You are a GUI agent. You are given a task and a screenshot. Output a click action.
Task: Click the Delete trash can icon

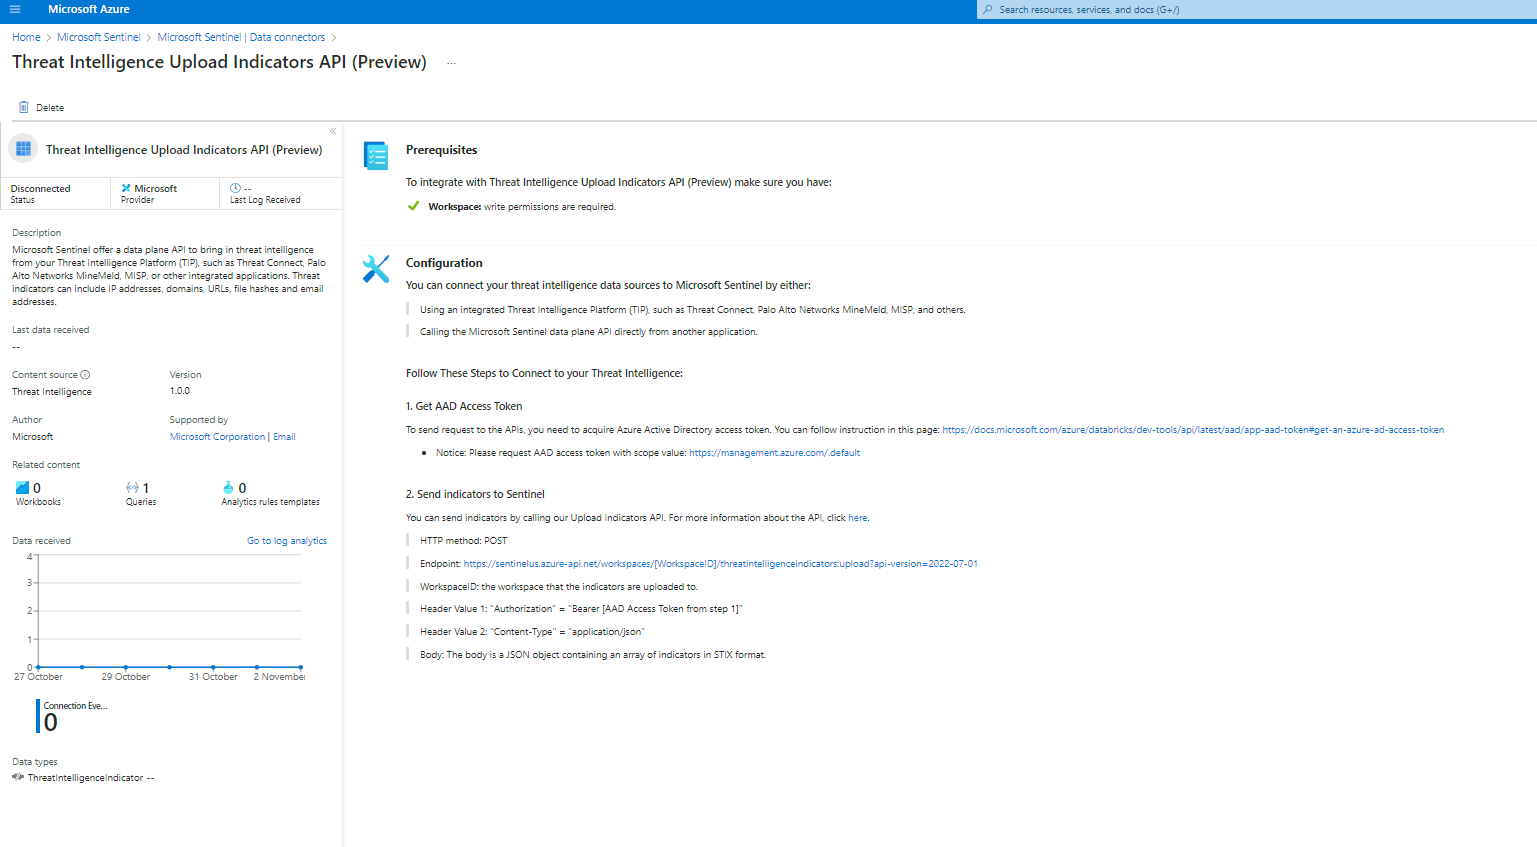[x=24, y=107]
